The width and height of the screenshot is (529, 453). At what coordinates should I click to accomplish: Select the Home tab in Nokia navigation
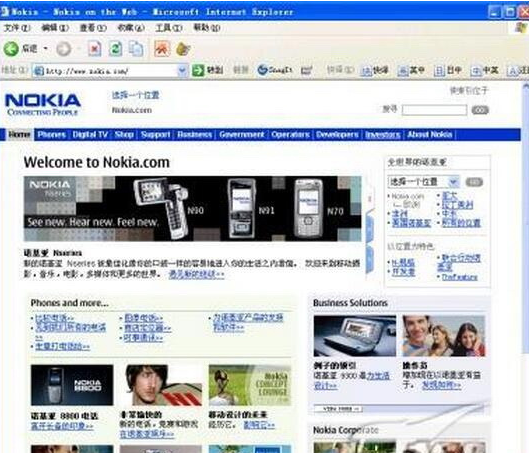pos(19,135)
